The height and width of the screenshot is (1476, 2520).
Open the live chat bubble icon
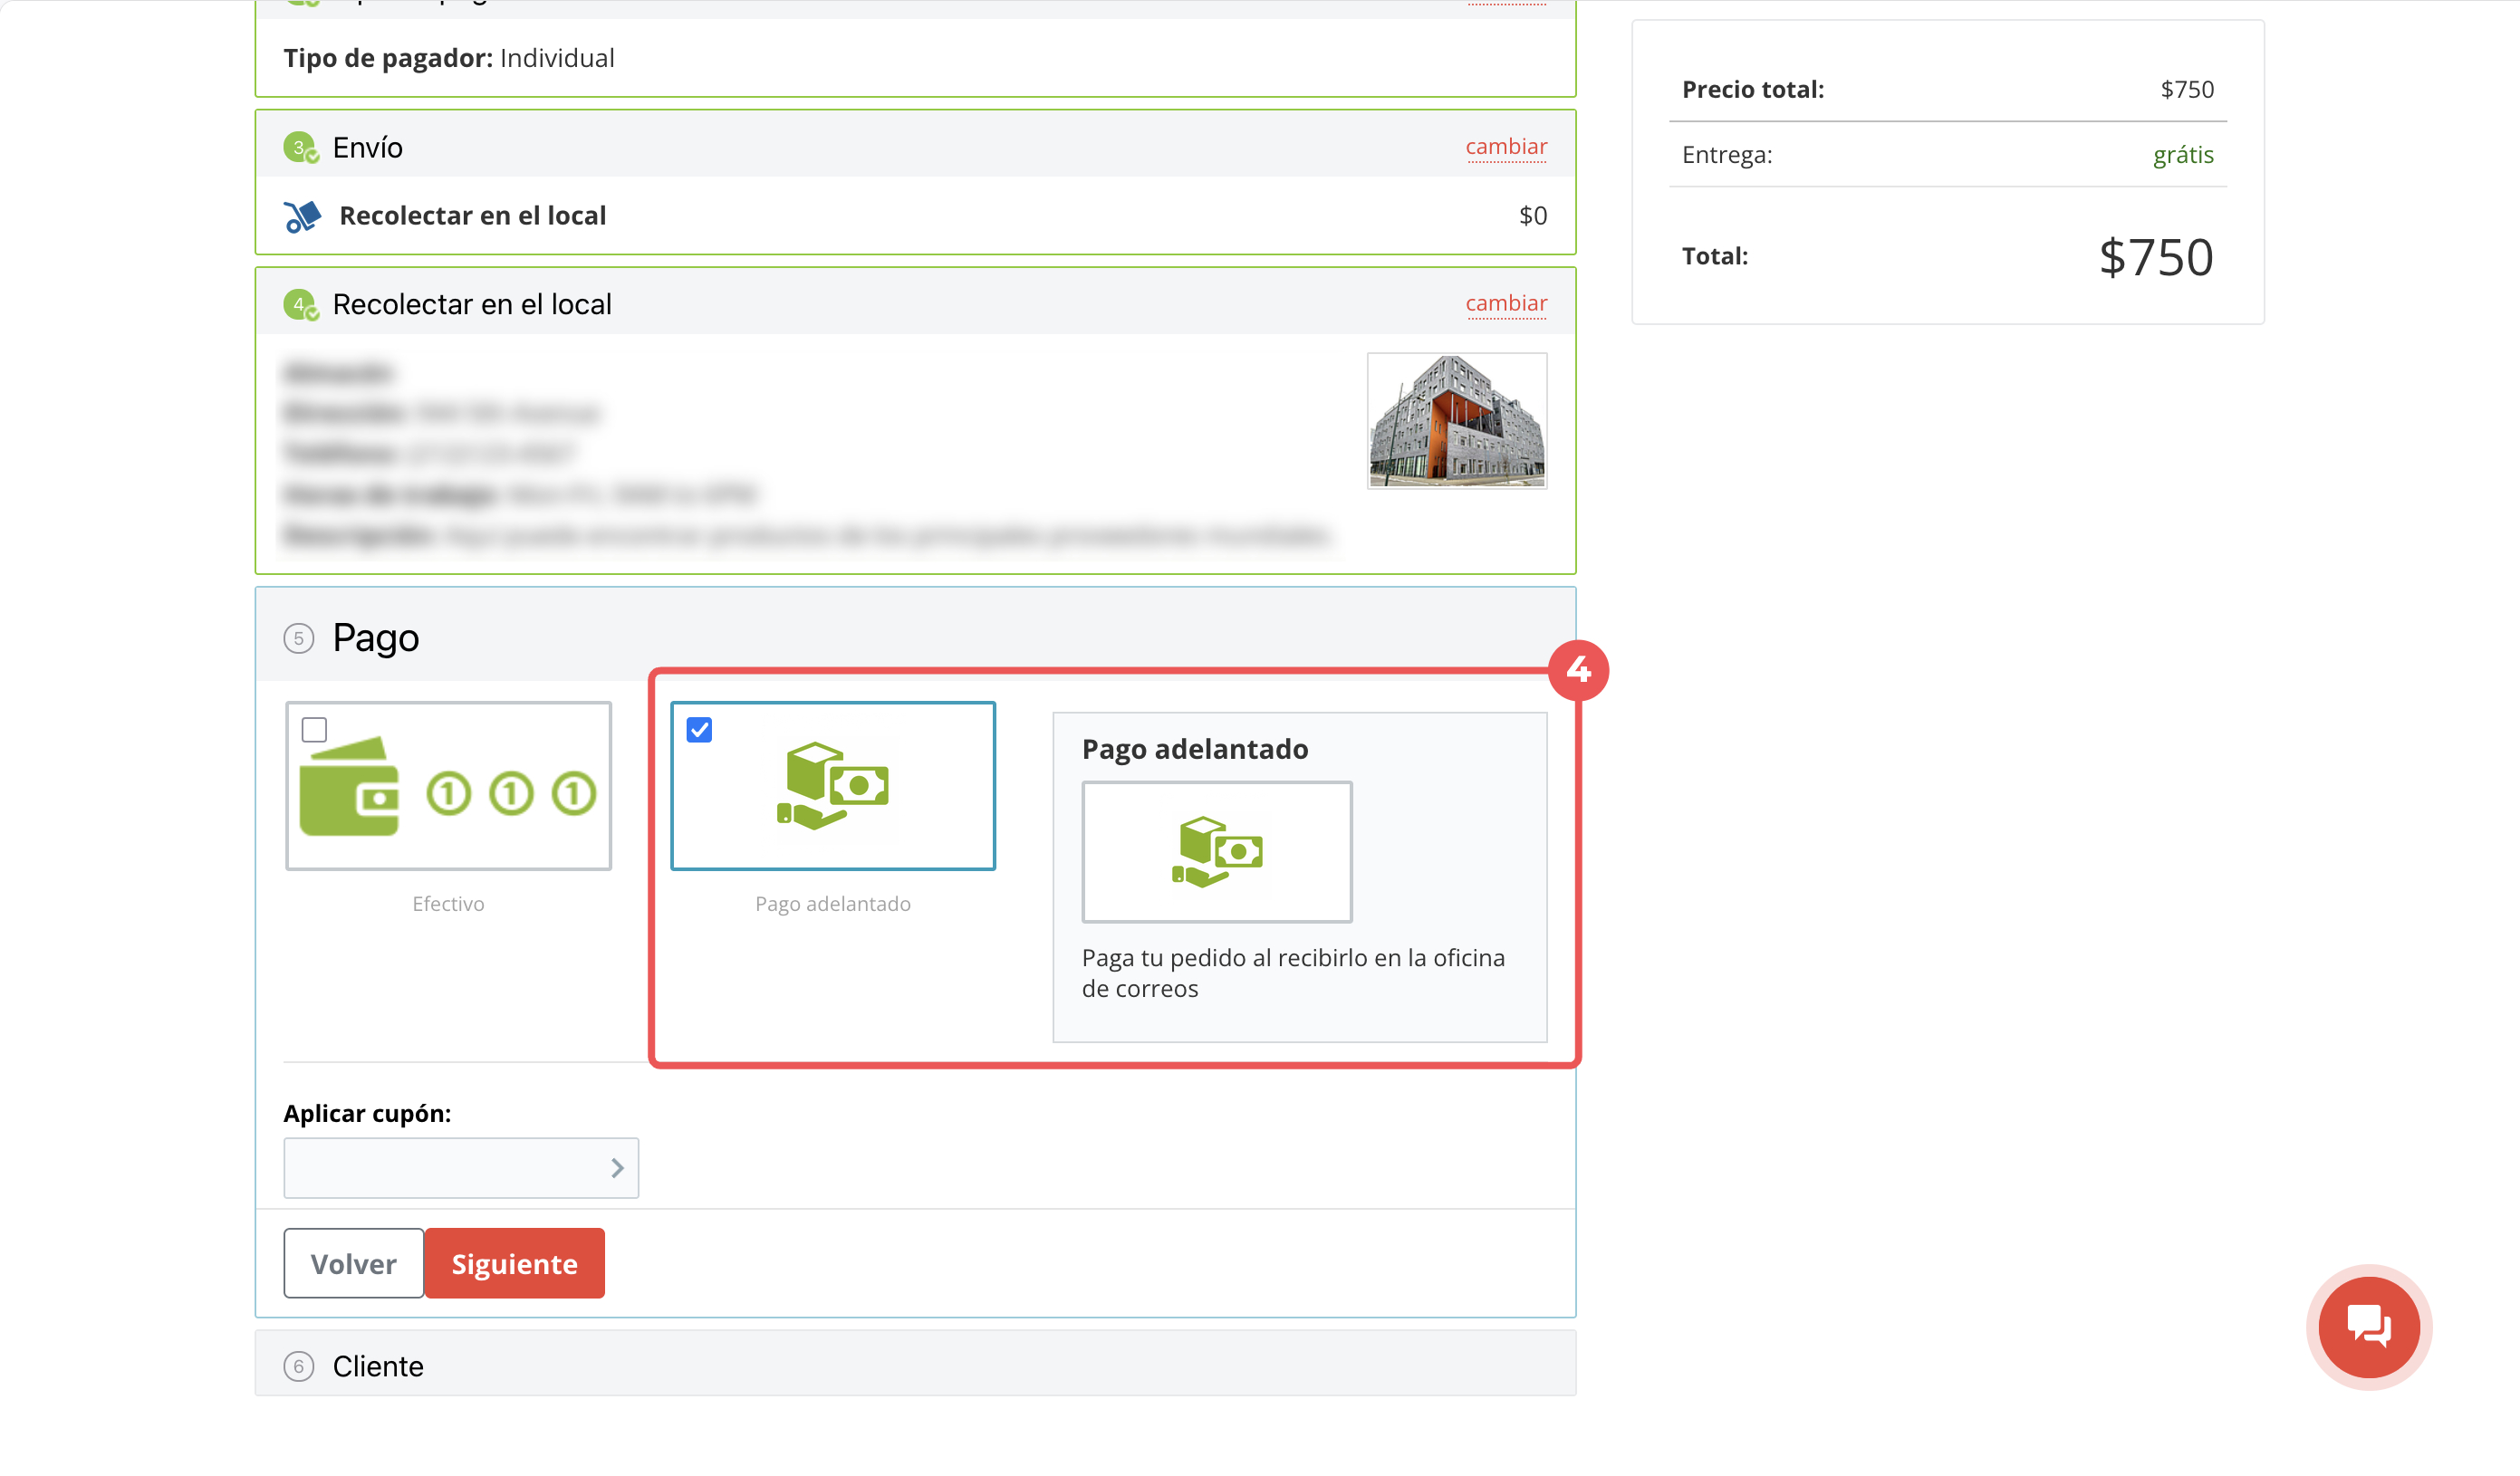(2368, 1327)
